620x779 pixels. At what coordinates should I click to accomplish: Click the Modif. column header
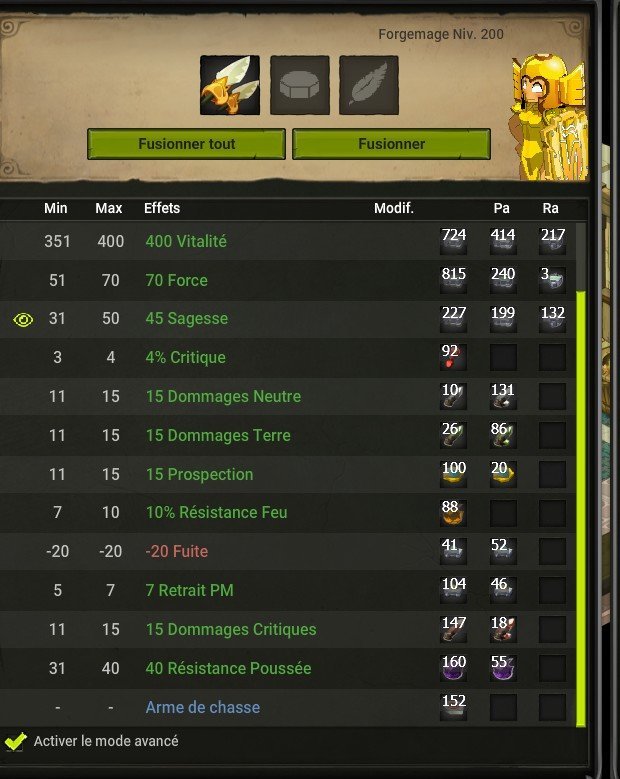[394, 208]
